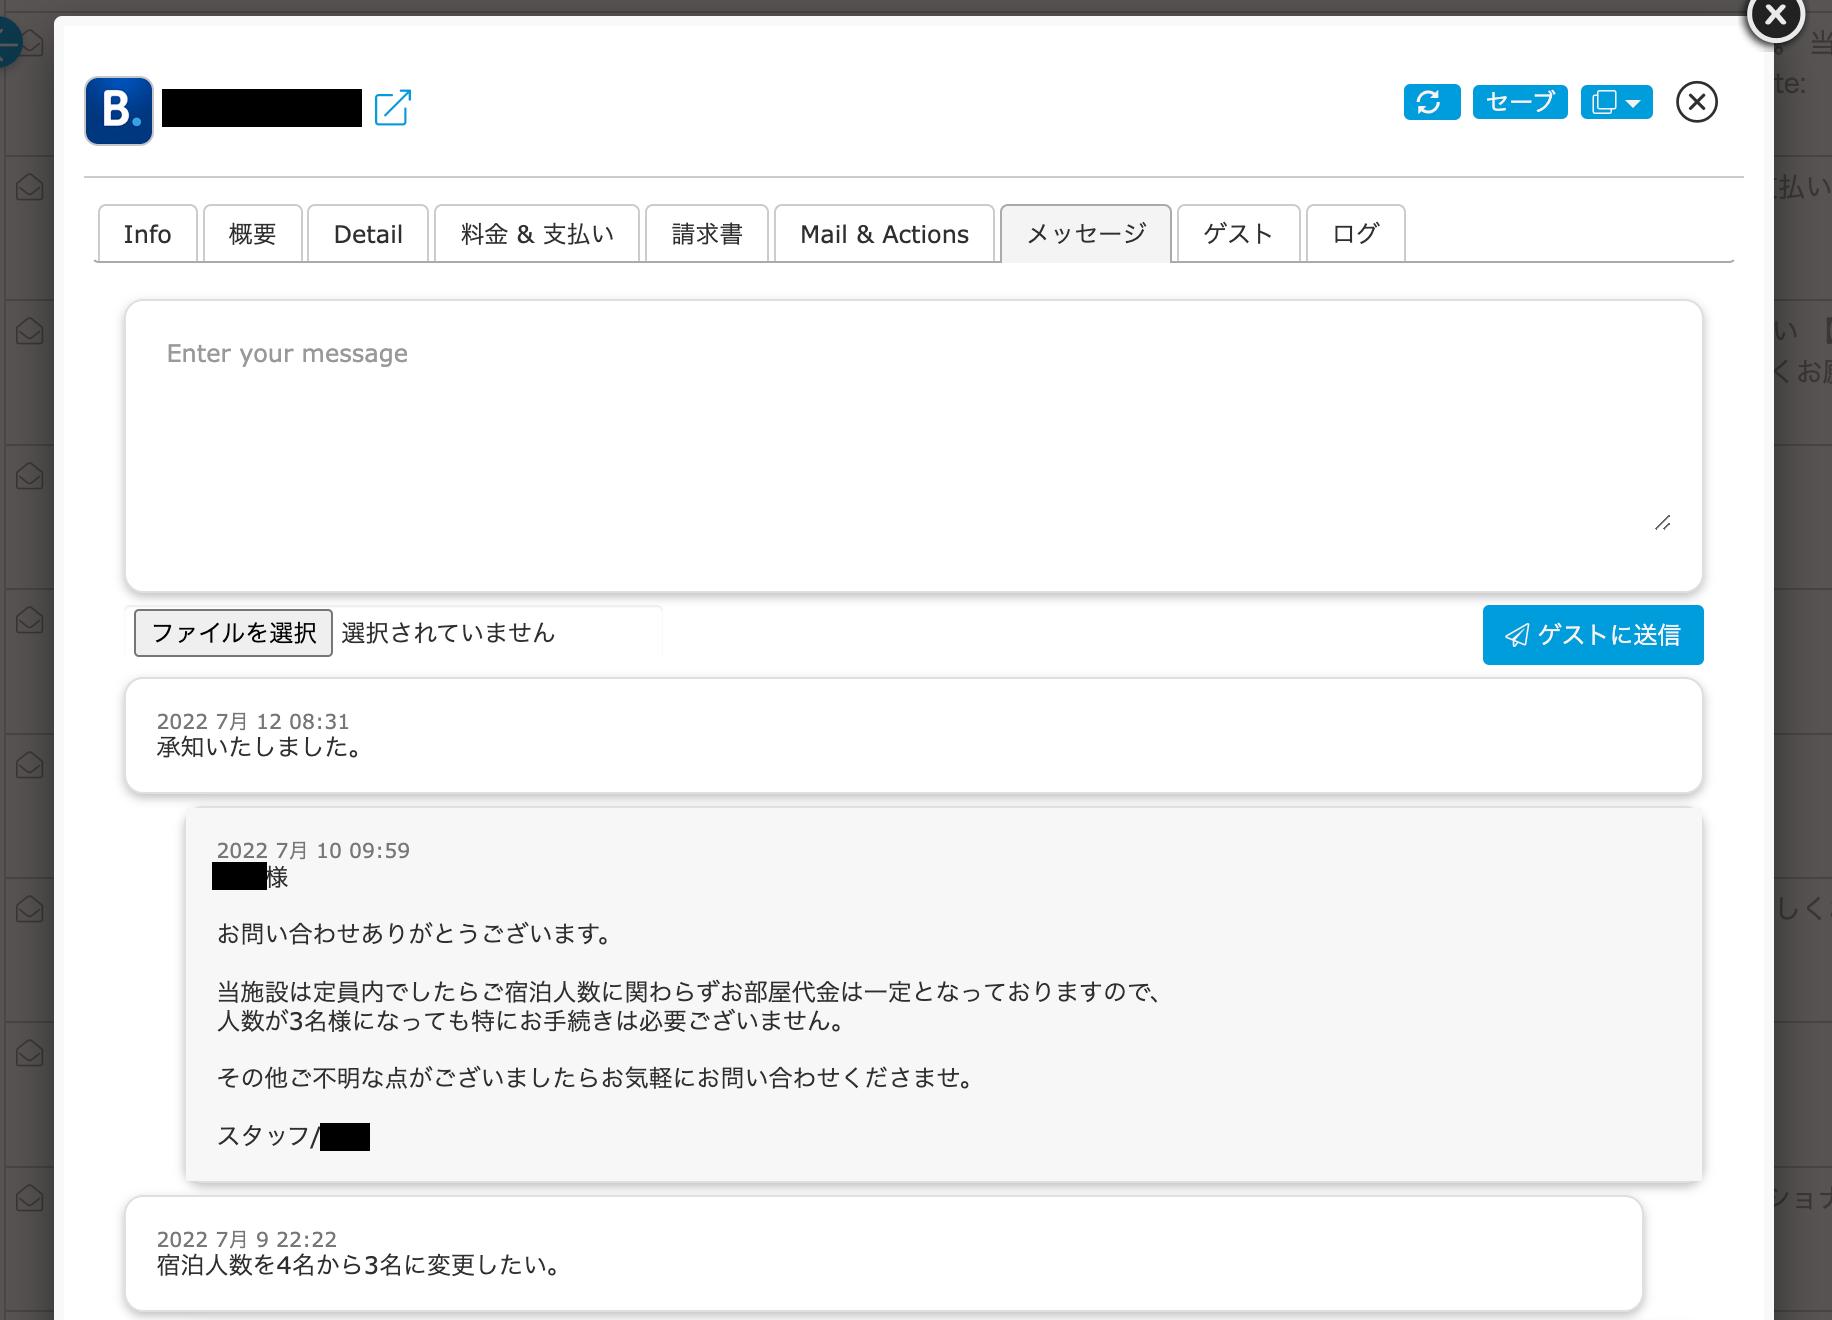1832x1320 pixels.
Task: Close the dialog with circled X icon
Action: click(1696, 102)
